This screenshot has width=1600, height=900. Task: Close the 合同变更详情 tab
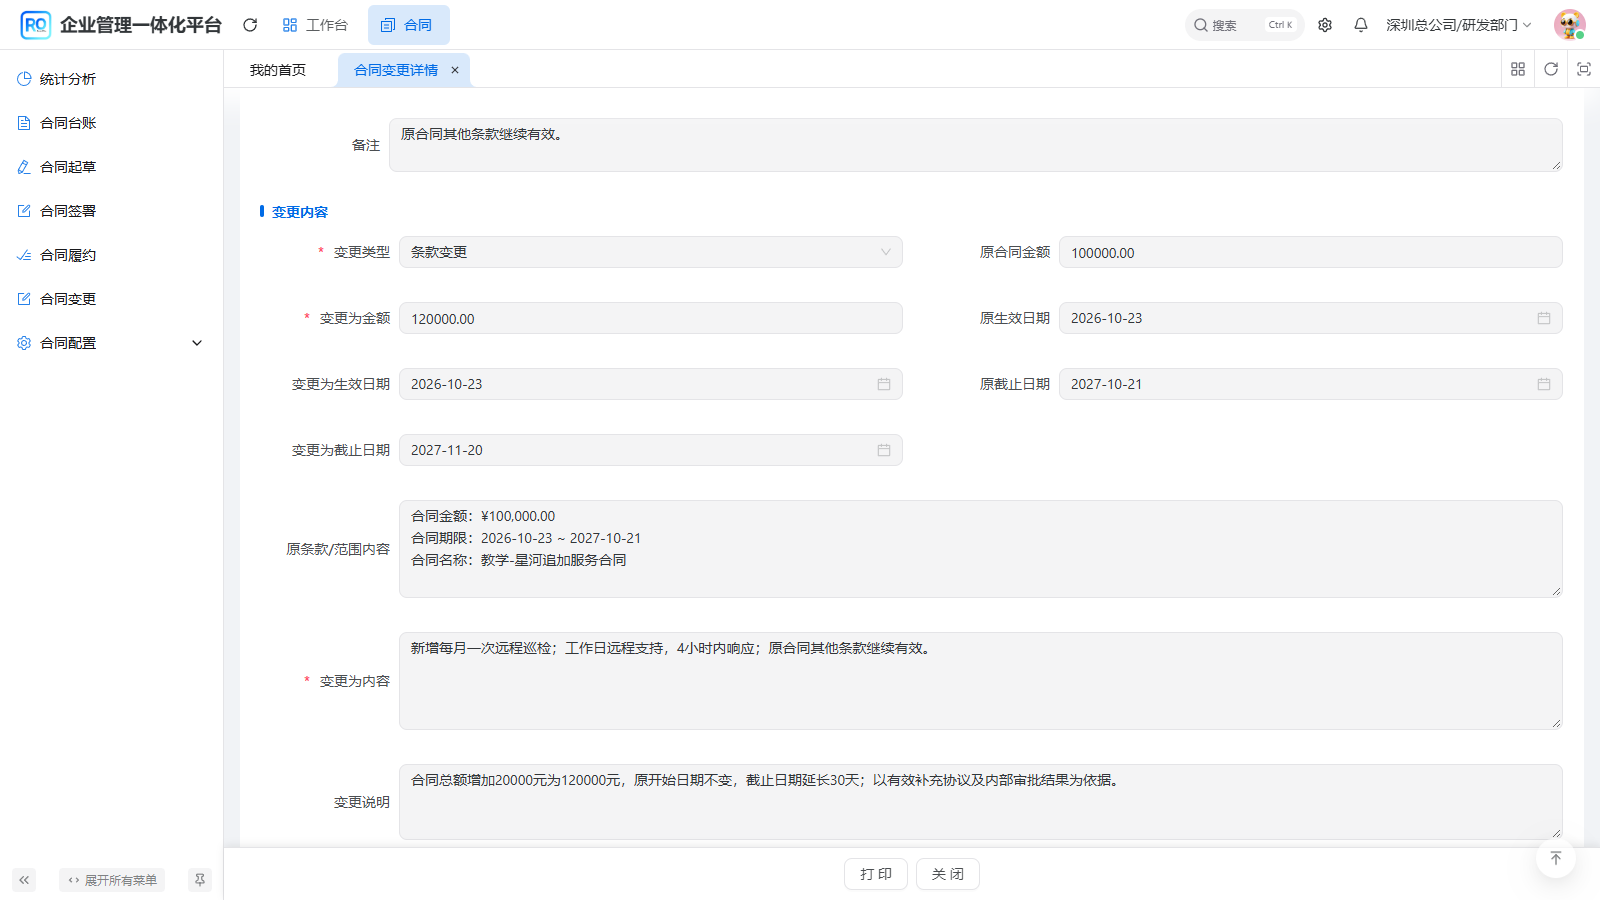pyautogui.click(x=455, y=70)
